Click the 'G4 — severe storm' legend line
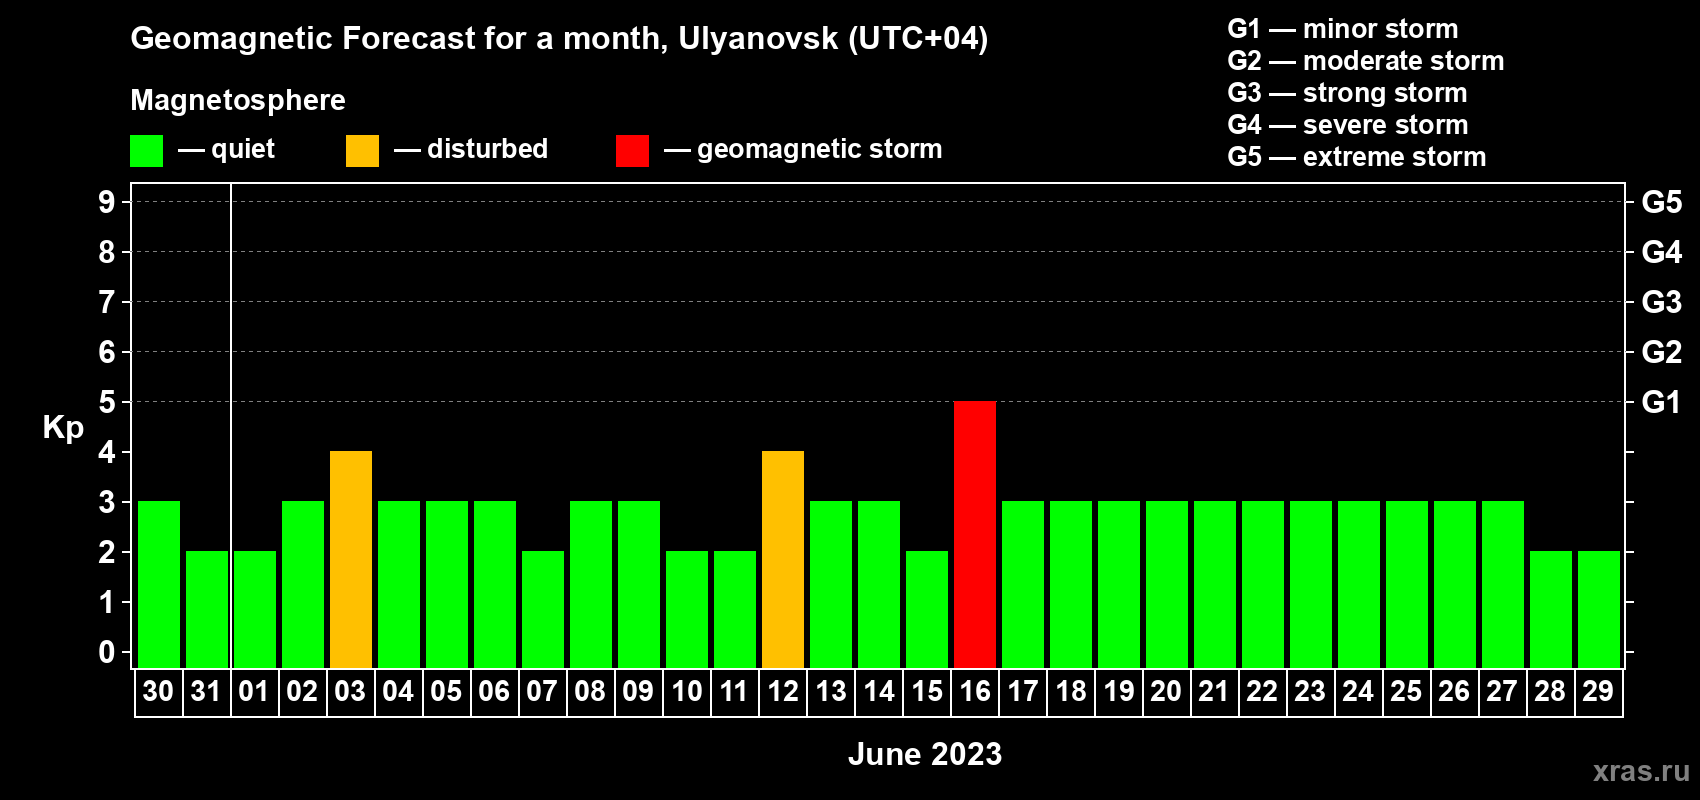1700x800 pixels. 1348,125
